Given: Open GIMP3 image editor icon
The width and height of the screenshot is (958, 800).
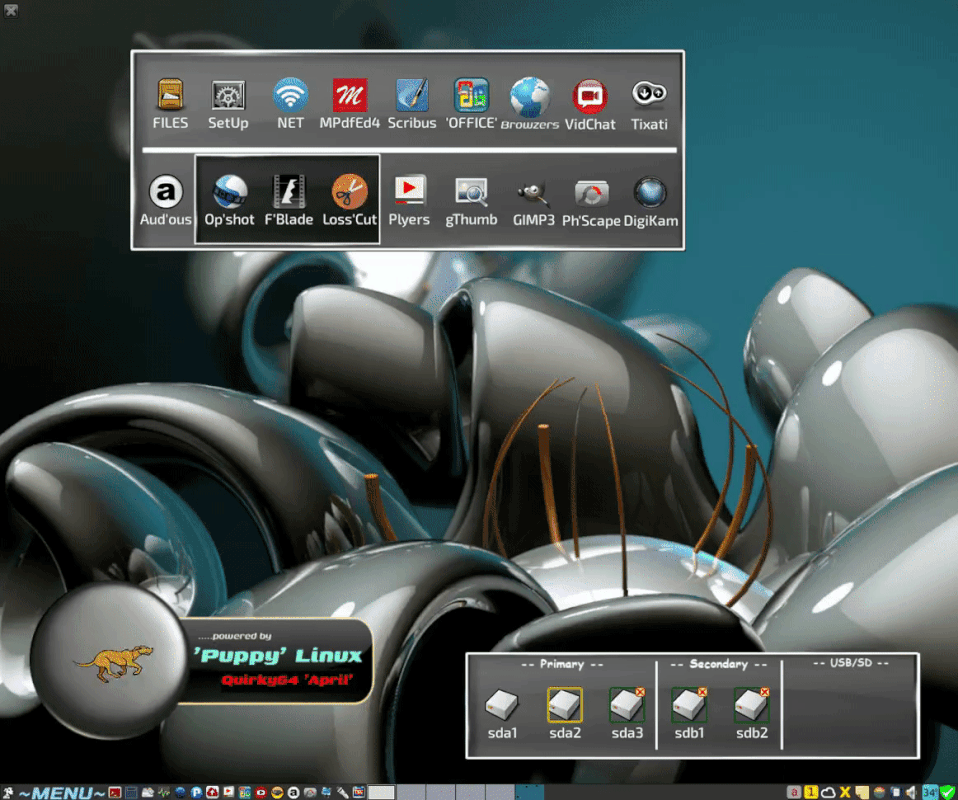Looking at the screenshot, I should tap(533, 193).
